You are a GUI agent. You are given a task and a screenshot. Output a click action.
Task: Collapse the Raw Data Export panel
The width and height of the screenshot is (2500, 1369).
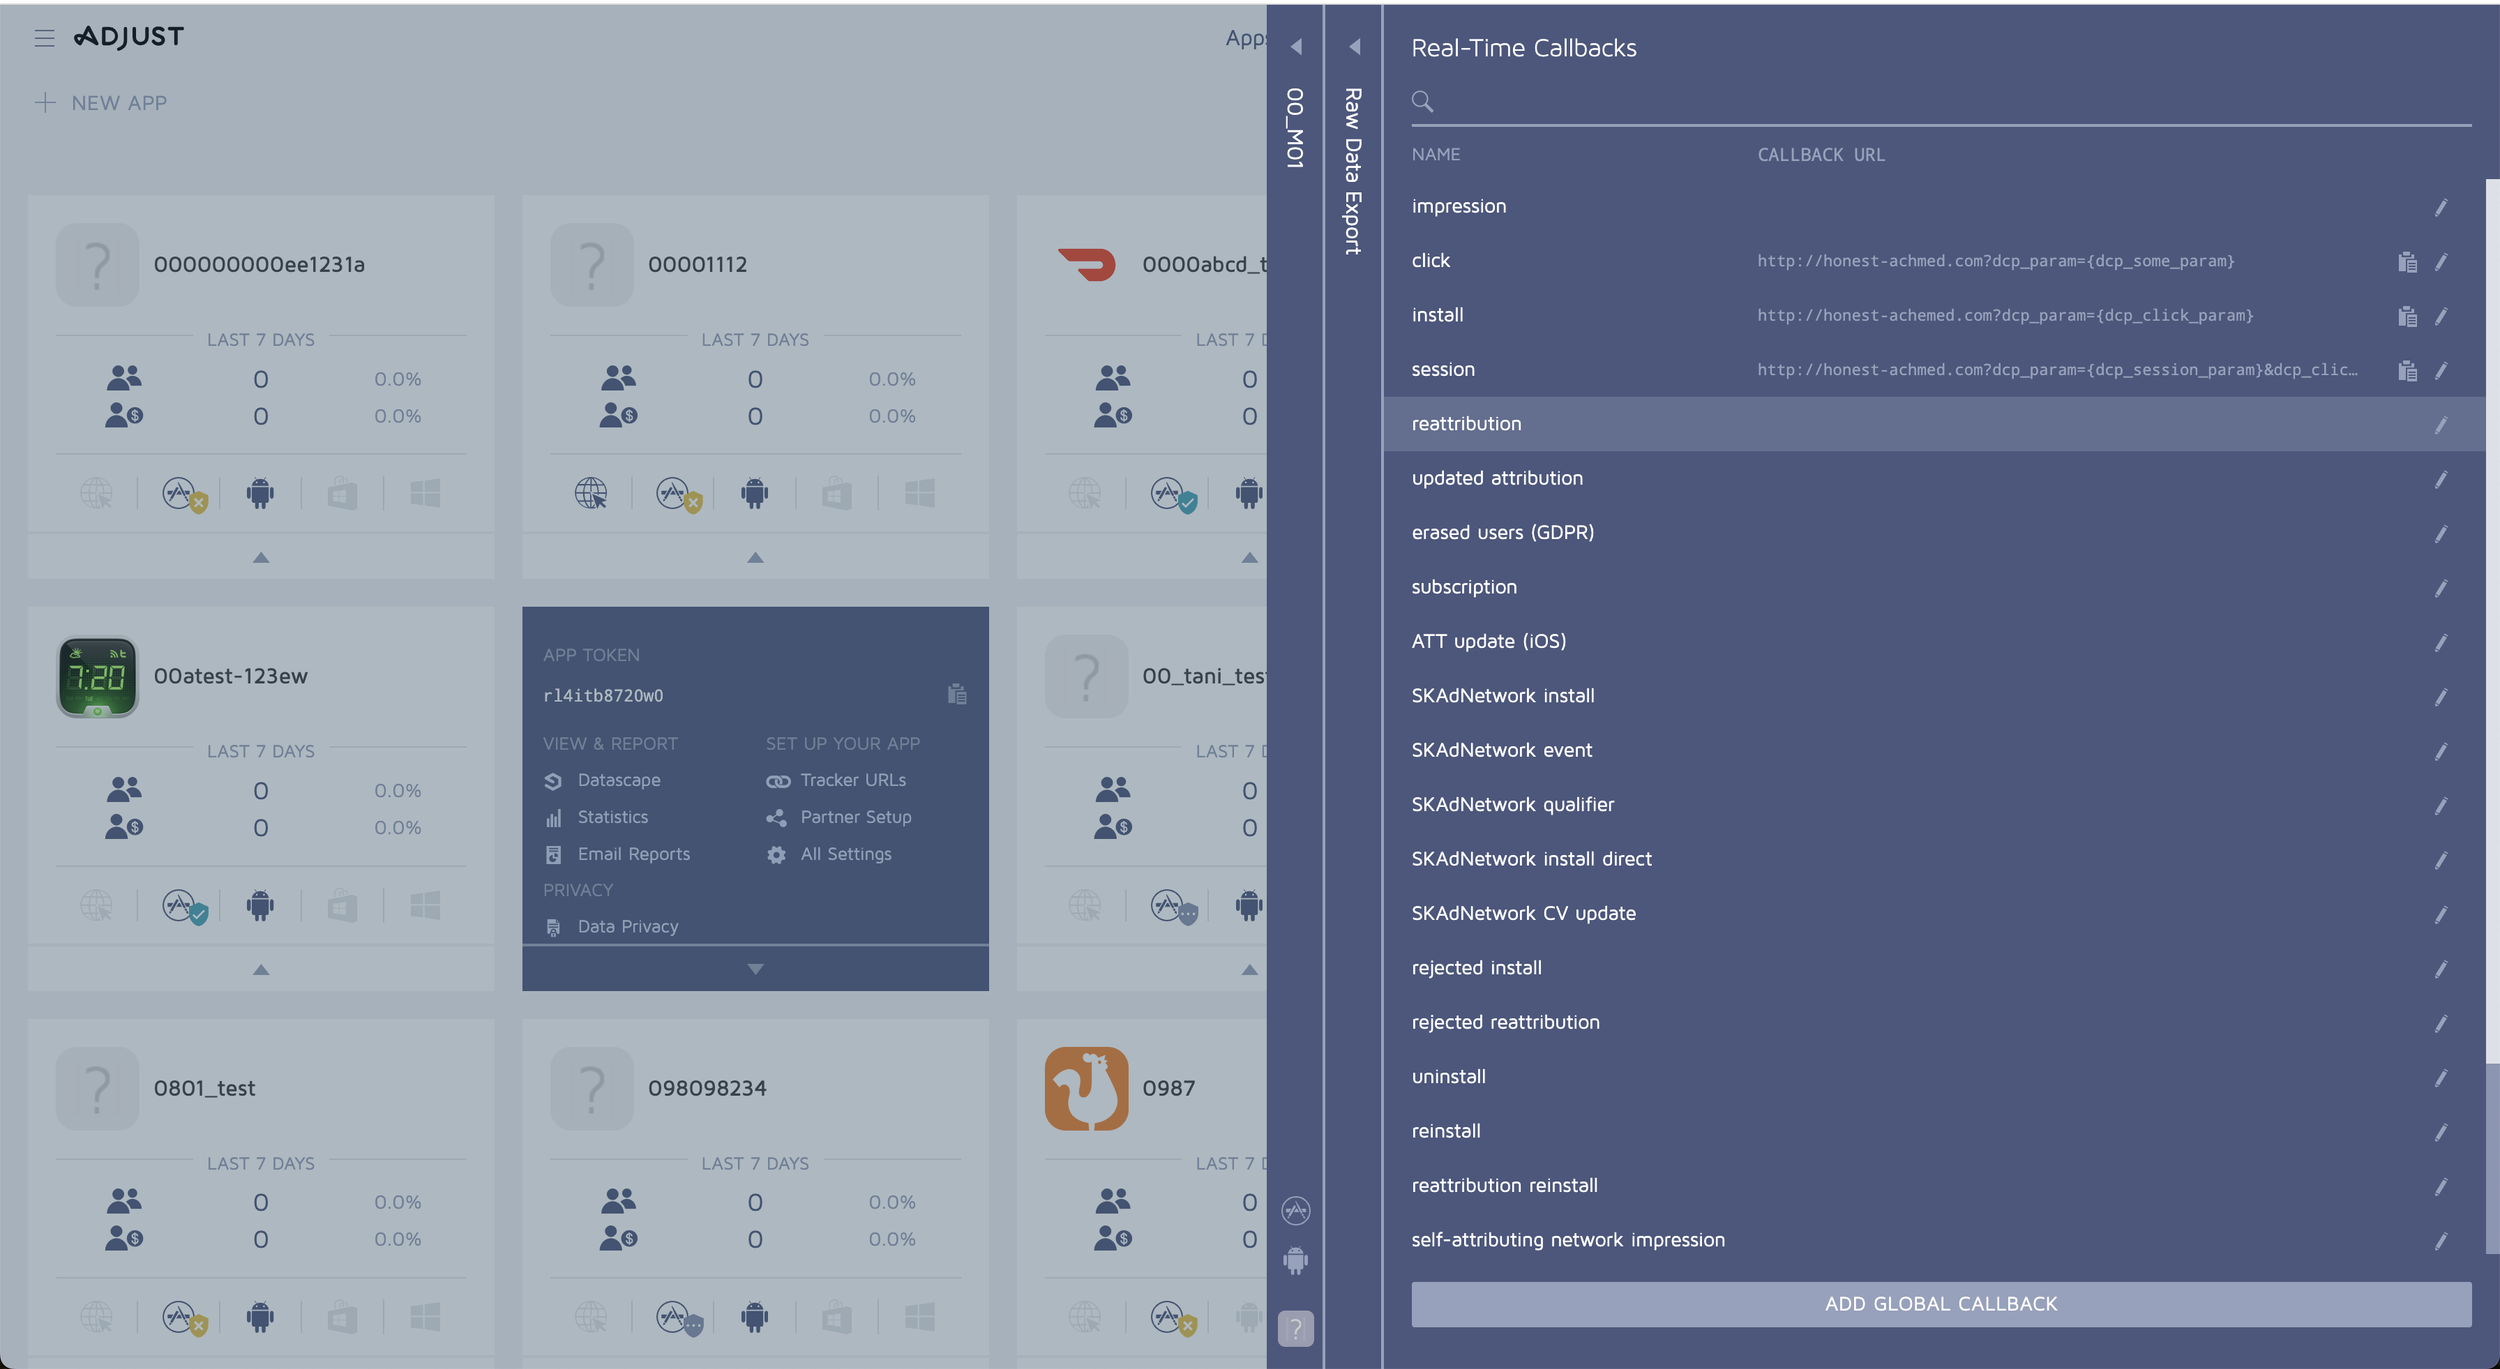click(1354, 47)
